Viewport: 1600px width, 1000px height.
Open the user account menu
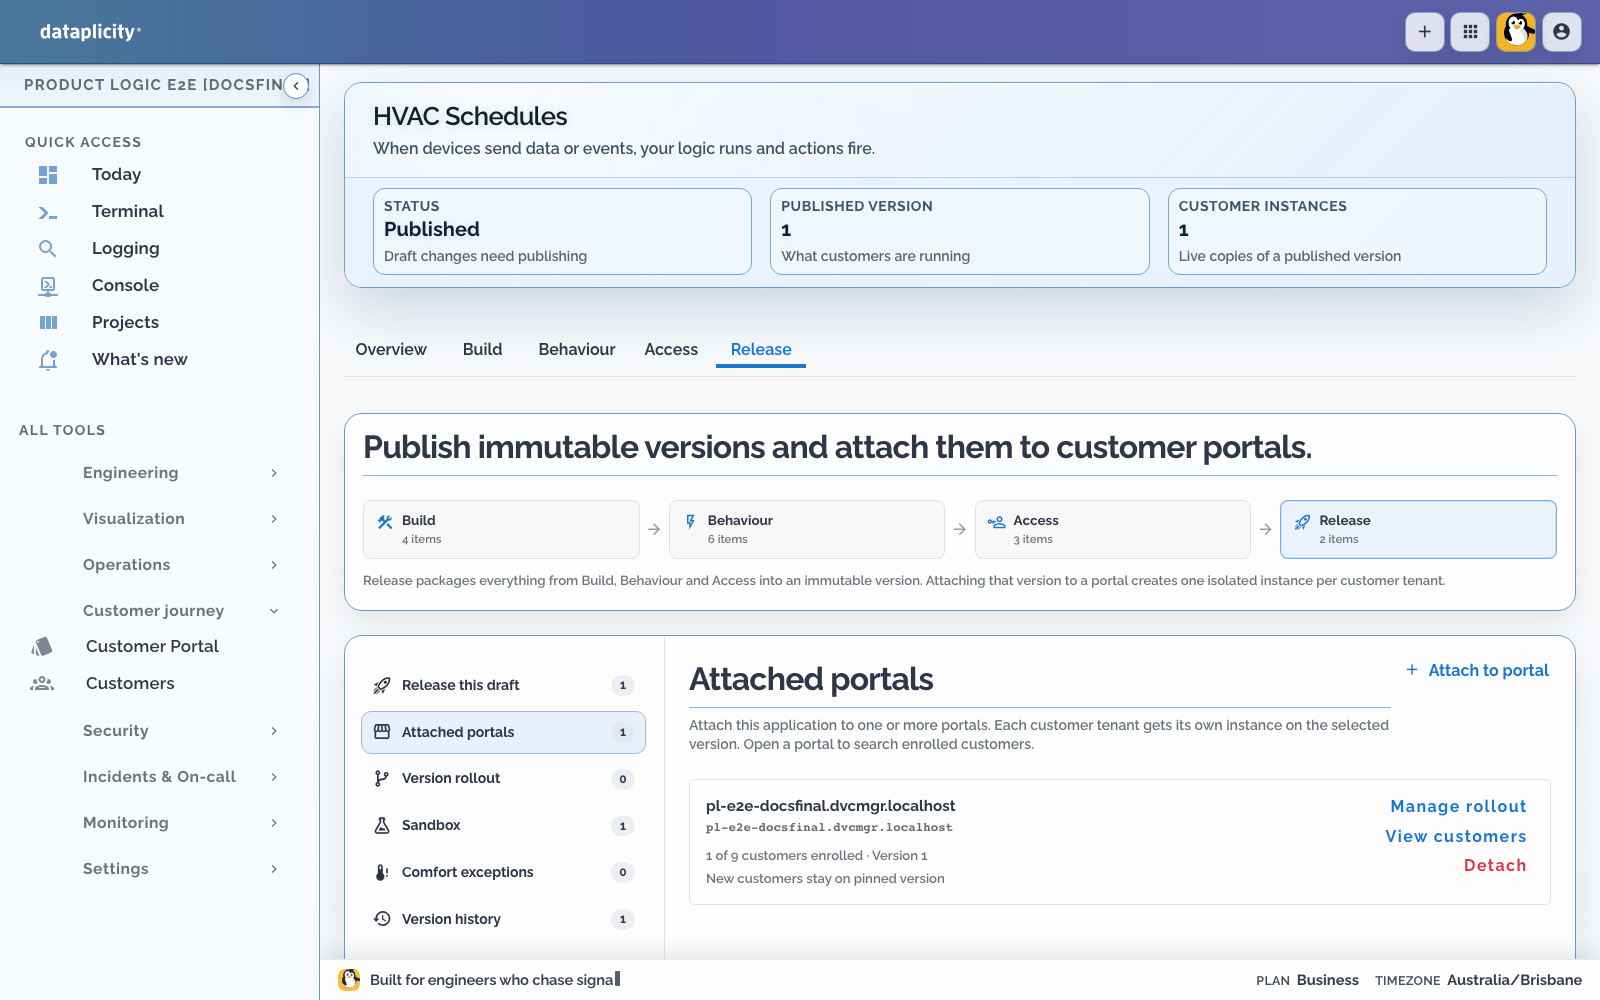[1562, 32]
